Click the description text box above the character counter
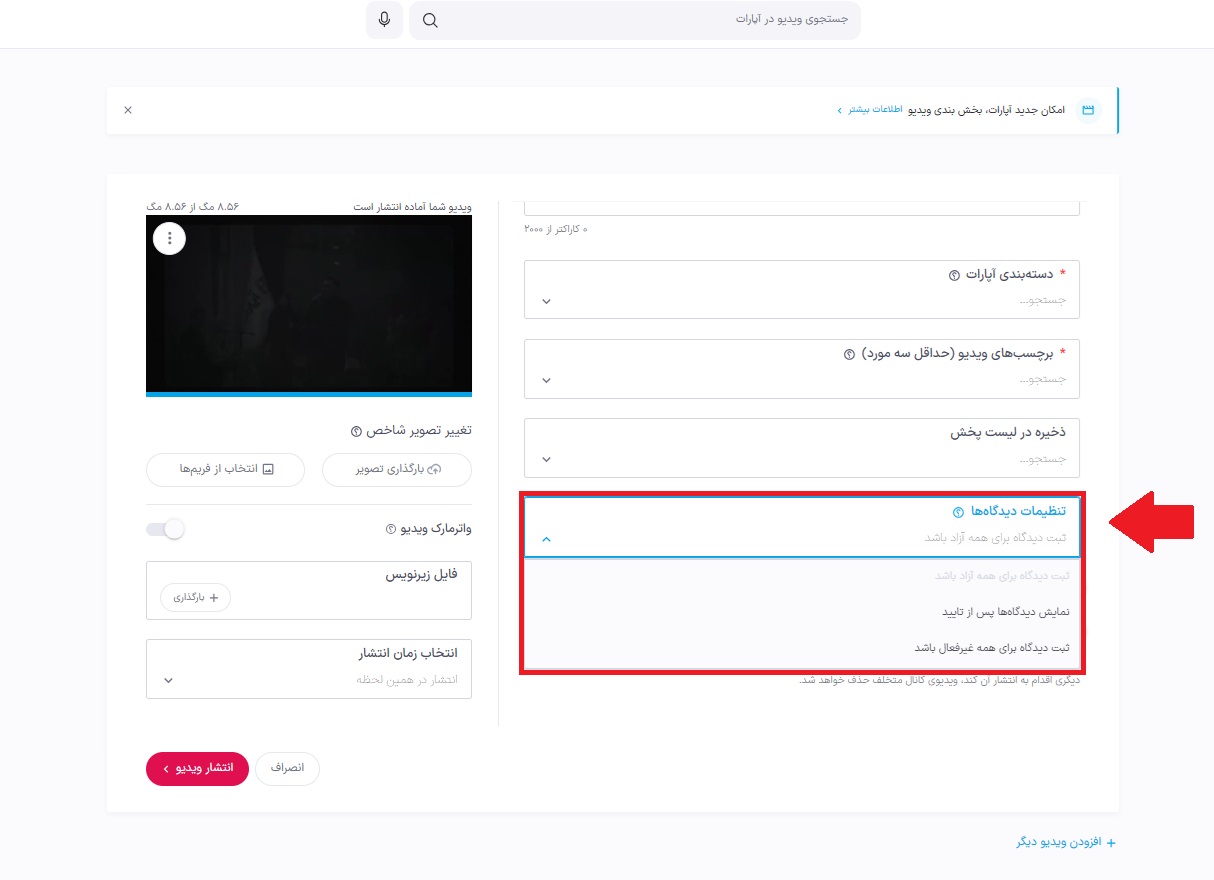 [802, 207]
